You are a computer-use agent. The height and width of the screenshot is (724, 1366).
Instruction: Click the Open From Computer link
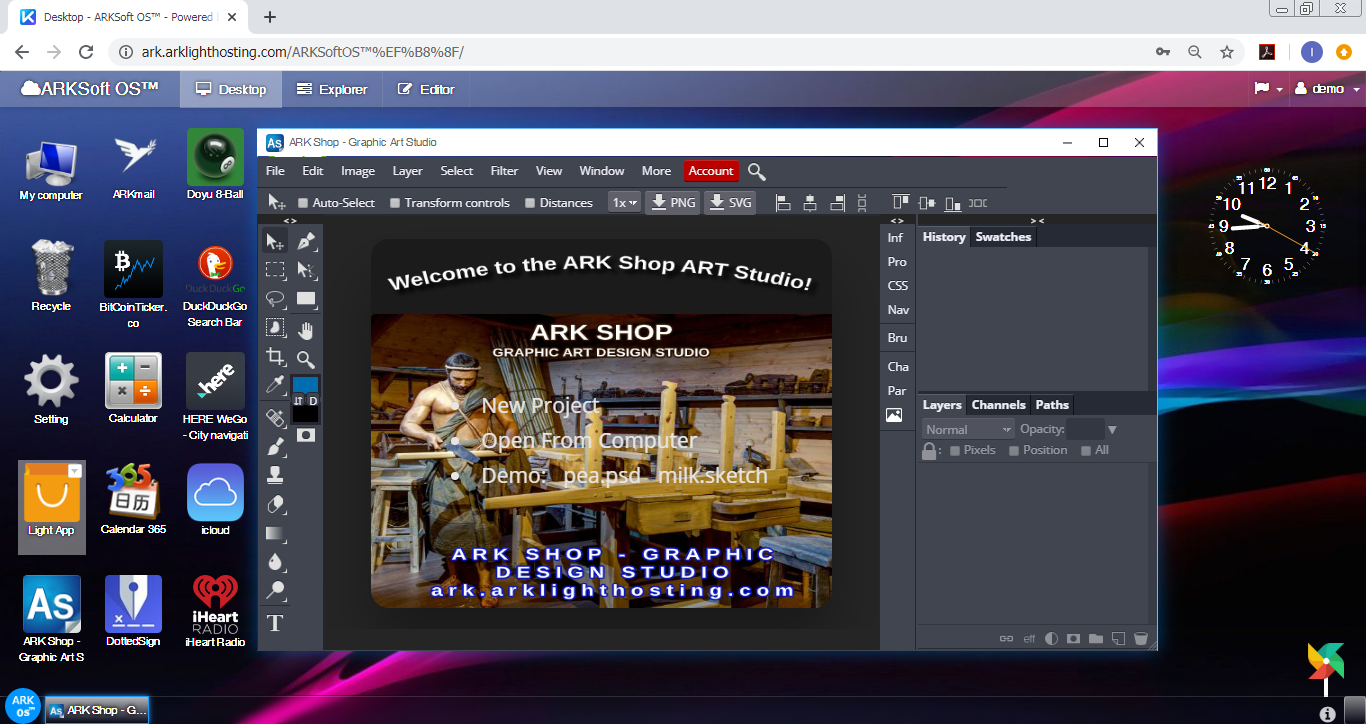589,441
